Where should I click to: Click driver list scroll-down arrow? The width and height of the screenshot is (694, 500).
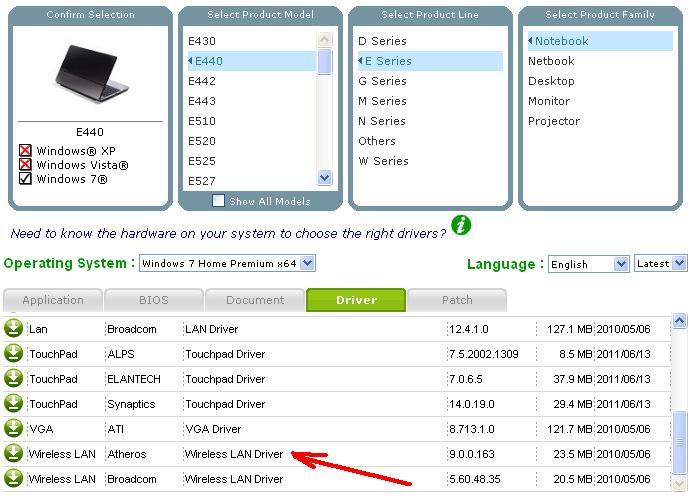(x=679, y=483)
